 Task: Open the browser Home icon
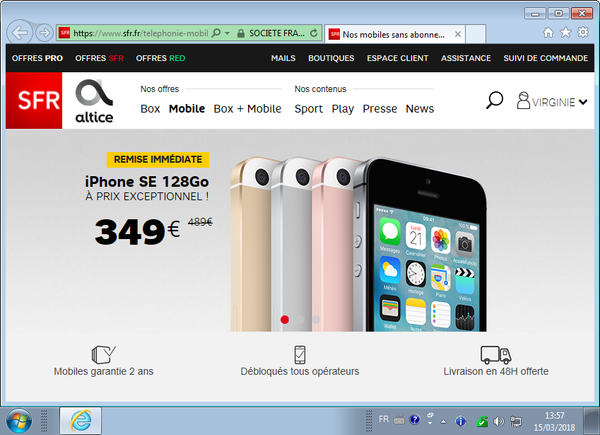click(548, 33)
